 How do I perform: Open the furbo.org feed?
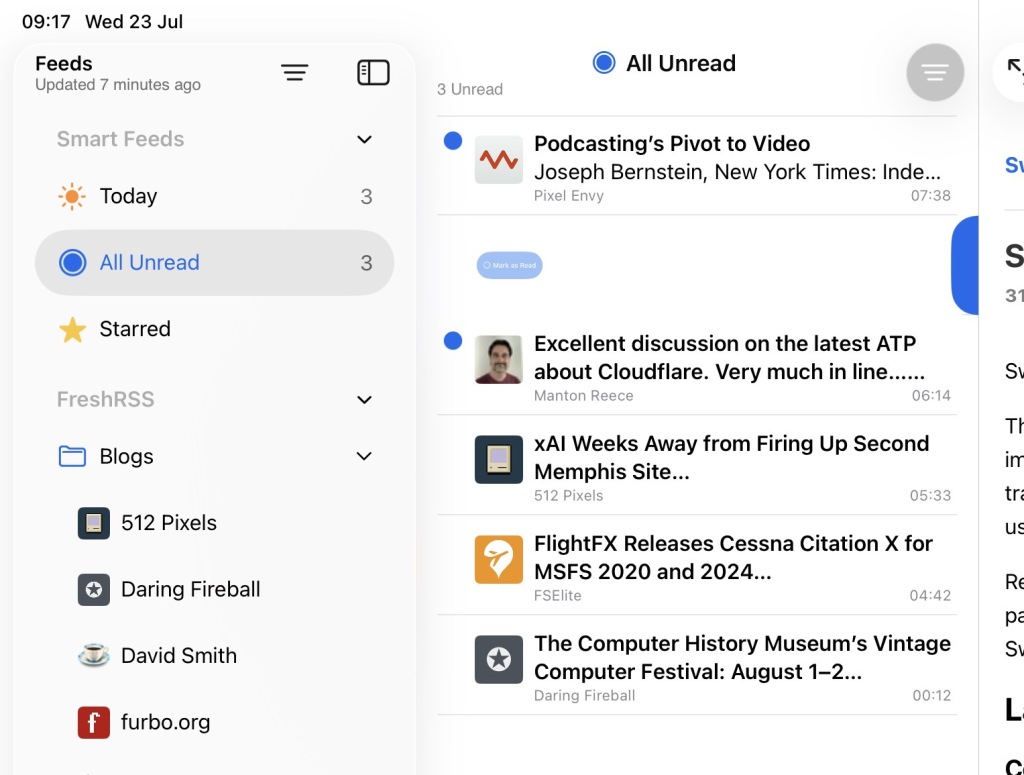(214, 722)
